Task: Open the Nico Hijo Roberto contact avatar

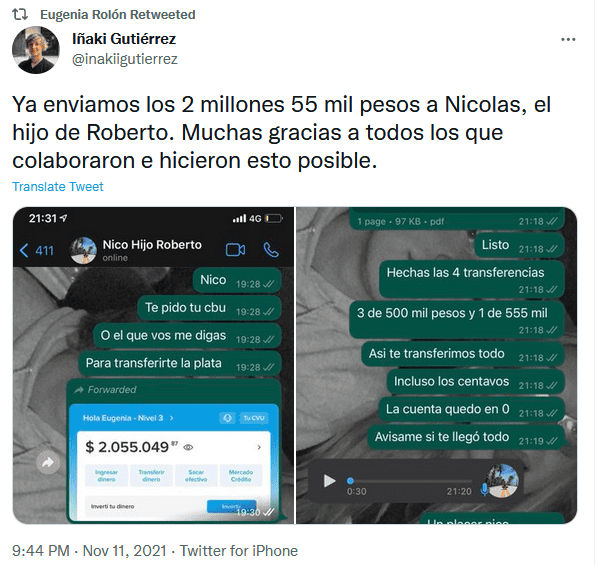Action: (83, 250)
